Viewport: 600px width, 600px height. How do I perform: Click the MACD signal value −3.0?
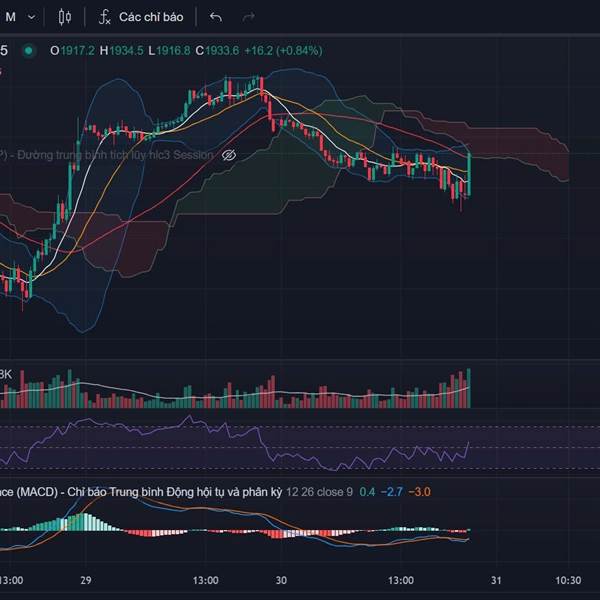pos(419,492)
